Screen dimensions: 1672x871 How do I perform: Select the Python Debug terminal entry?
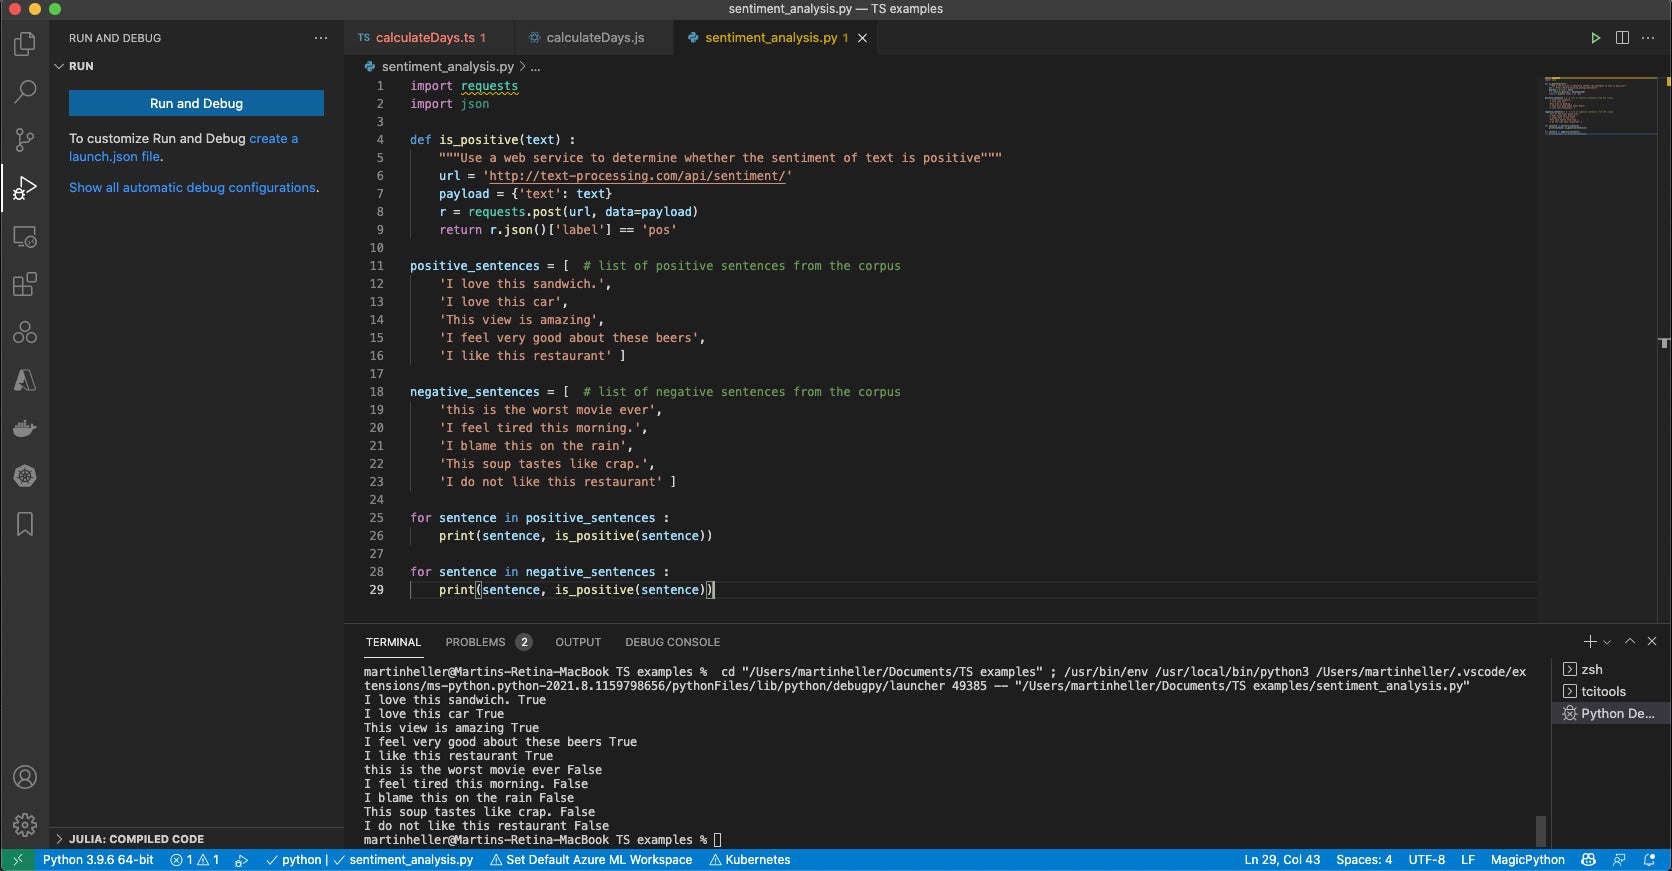[x=1610, y=714]
